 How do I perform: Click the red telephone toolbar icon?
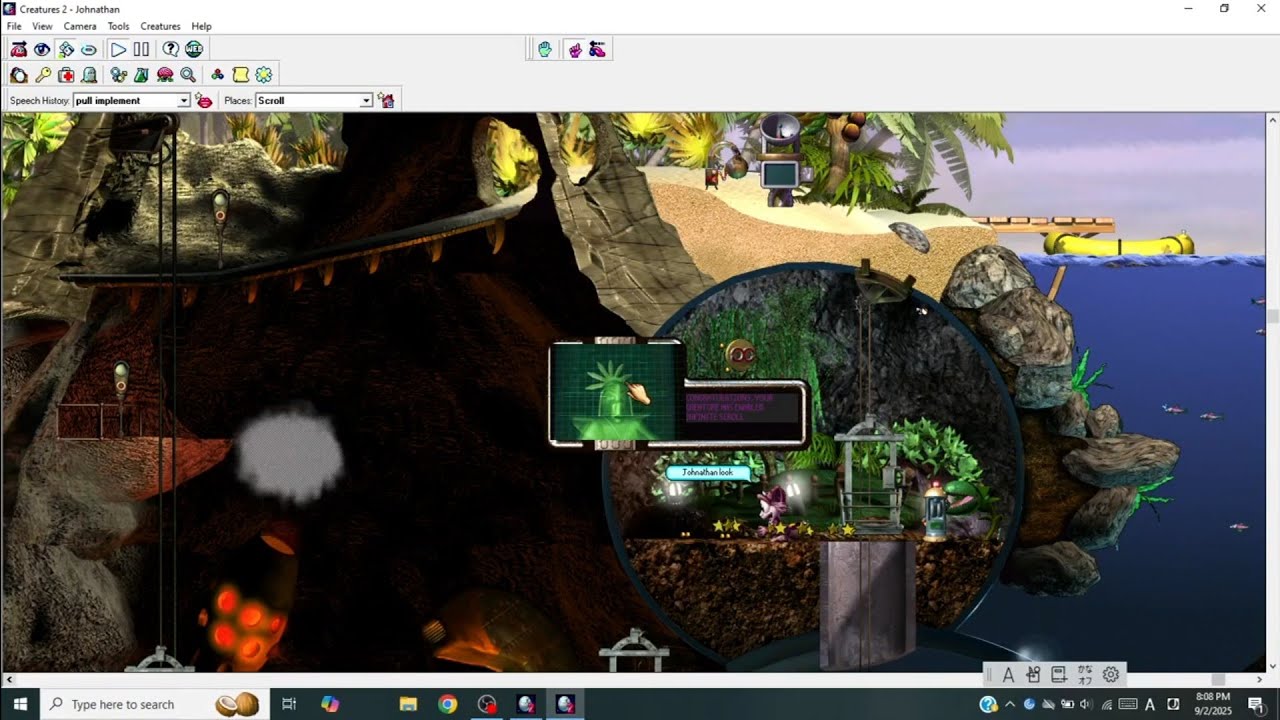[x=19, y=49]
